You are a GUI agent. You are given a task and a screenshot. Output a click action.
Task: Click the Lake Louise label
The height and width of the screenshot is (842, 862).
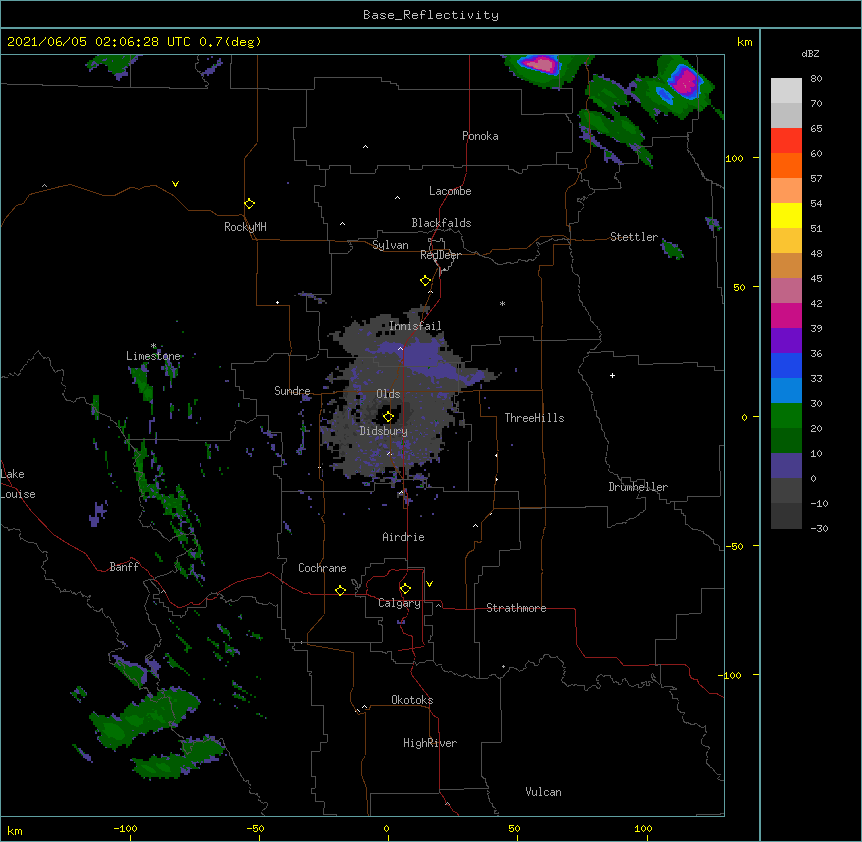pyautogui.click(x=18, y=484)
